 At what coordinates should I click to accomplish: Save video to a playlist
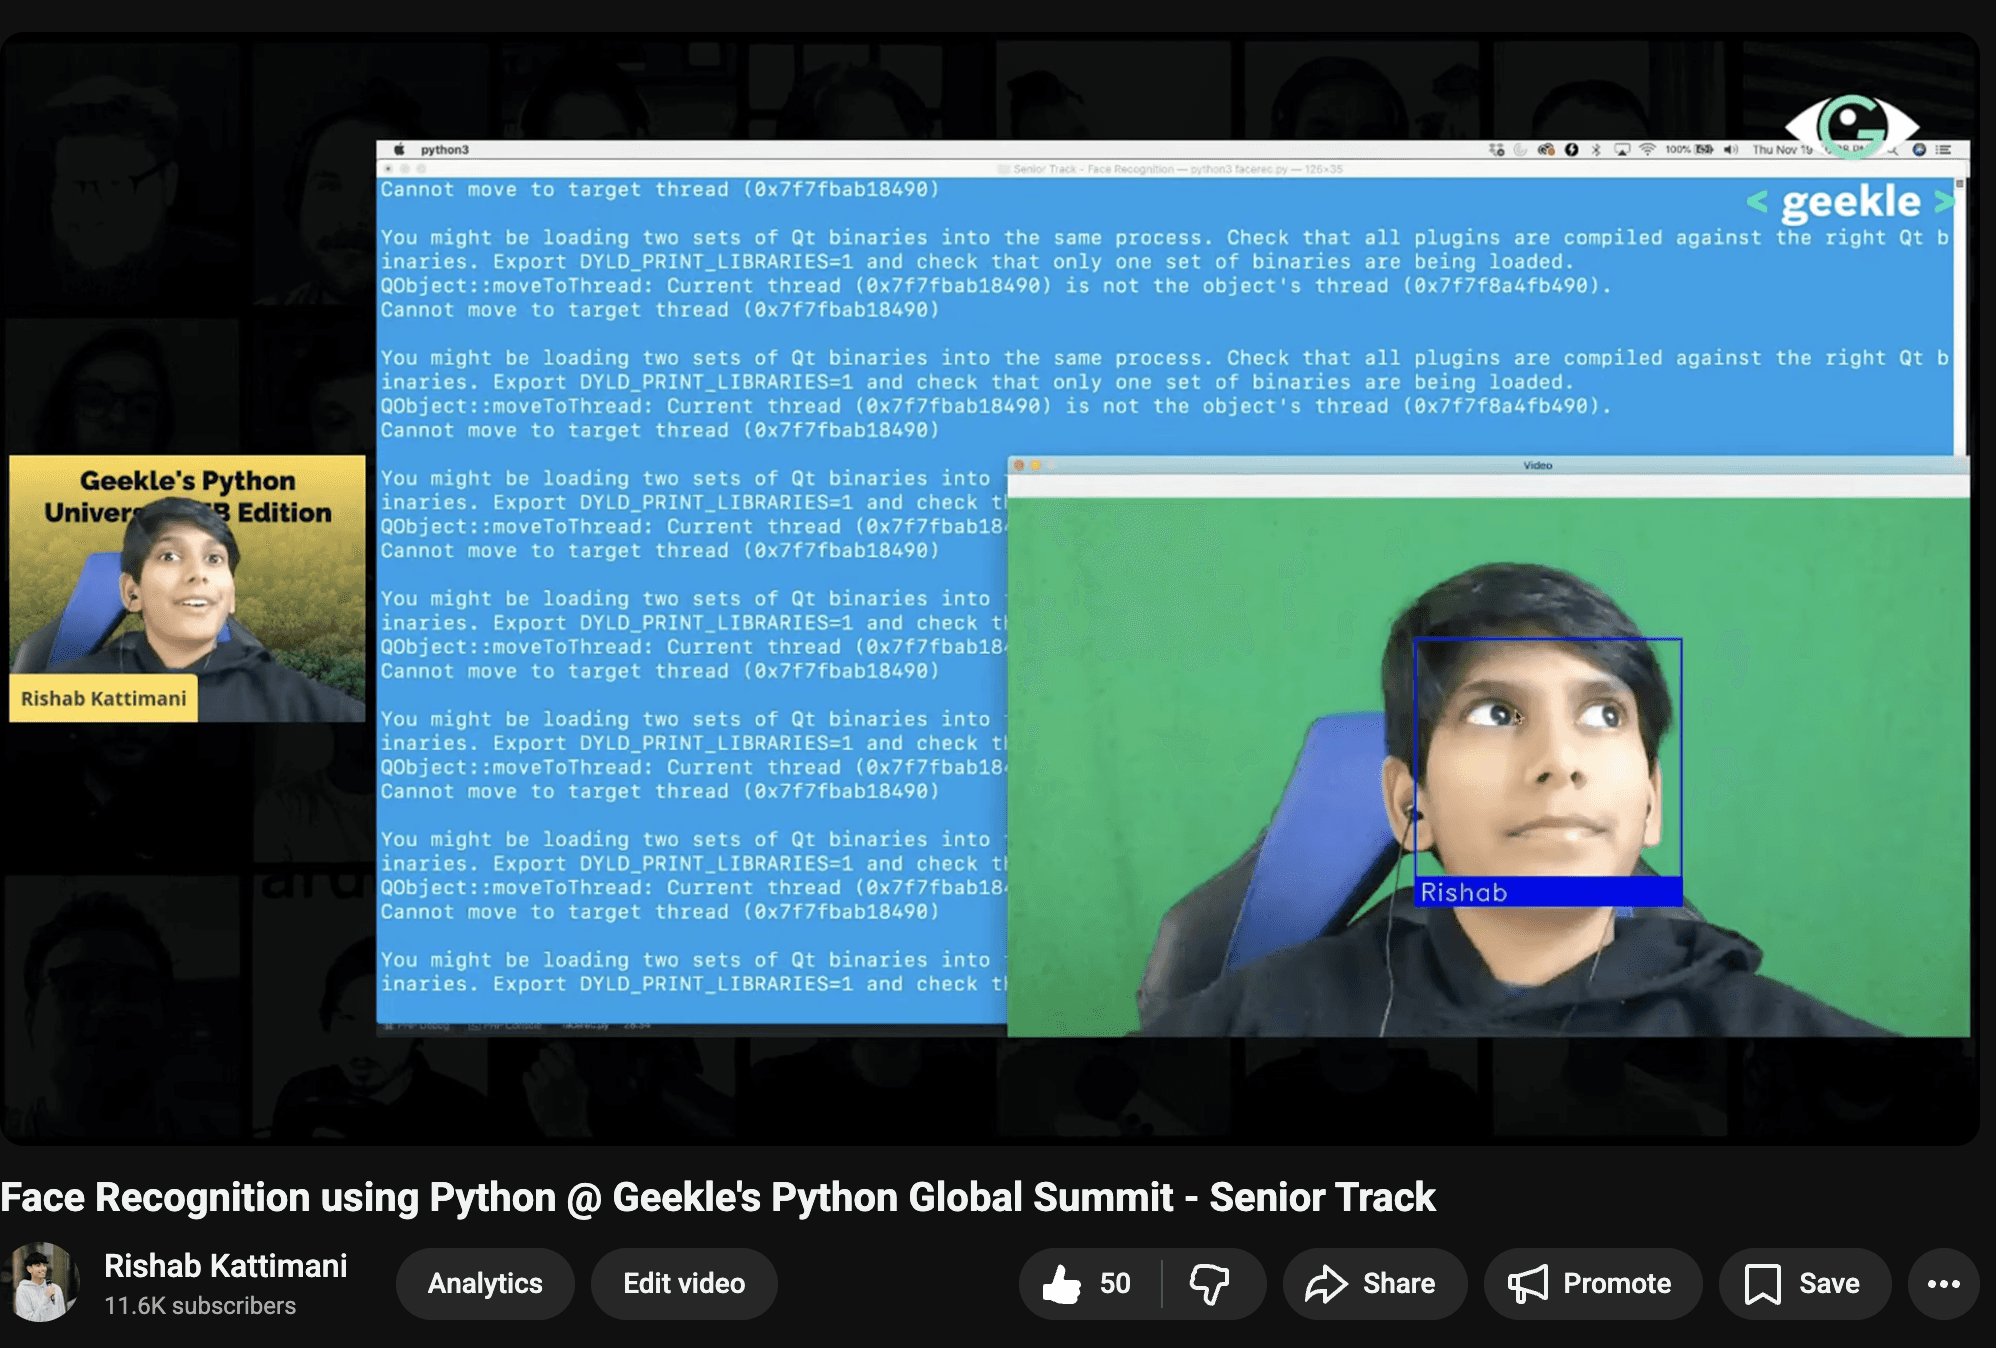[x=1804, y=1283]
